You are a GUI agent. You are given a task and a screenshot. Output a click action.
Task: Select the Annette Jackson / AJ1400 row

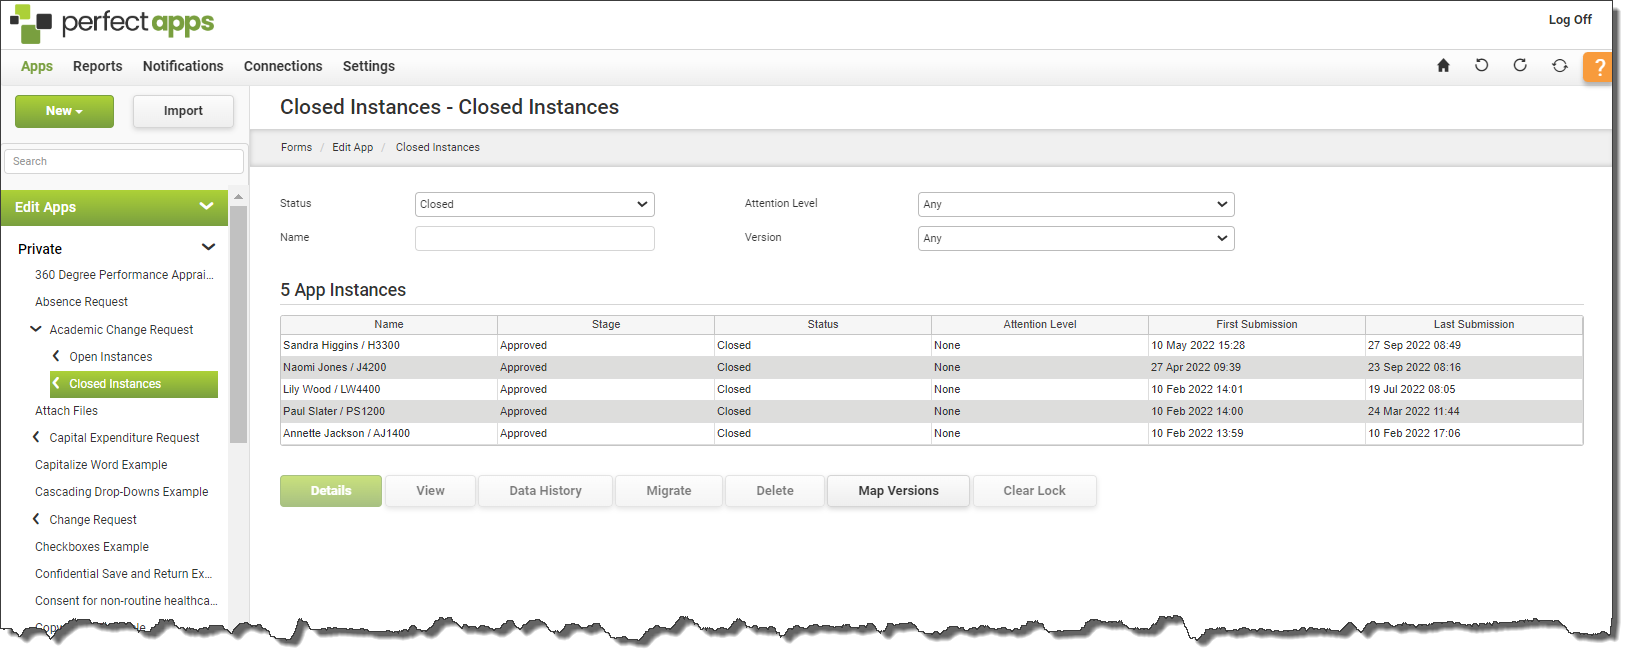931,433
